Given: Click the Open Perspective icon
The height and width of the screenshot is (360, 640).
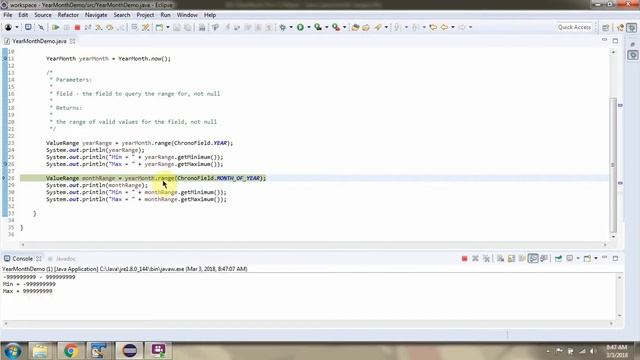Looking at the screenshot, I should tap(605, 27).
